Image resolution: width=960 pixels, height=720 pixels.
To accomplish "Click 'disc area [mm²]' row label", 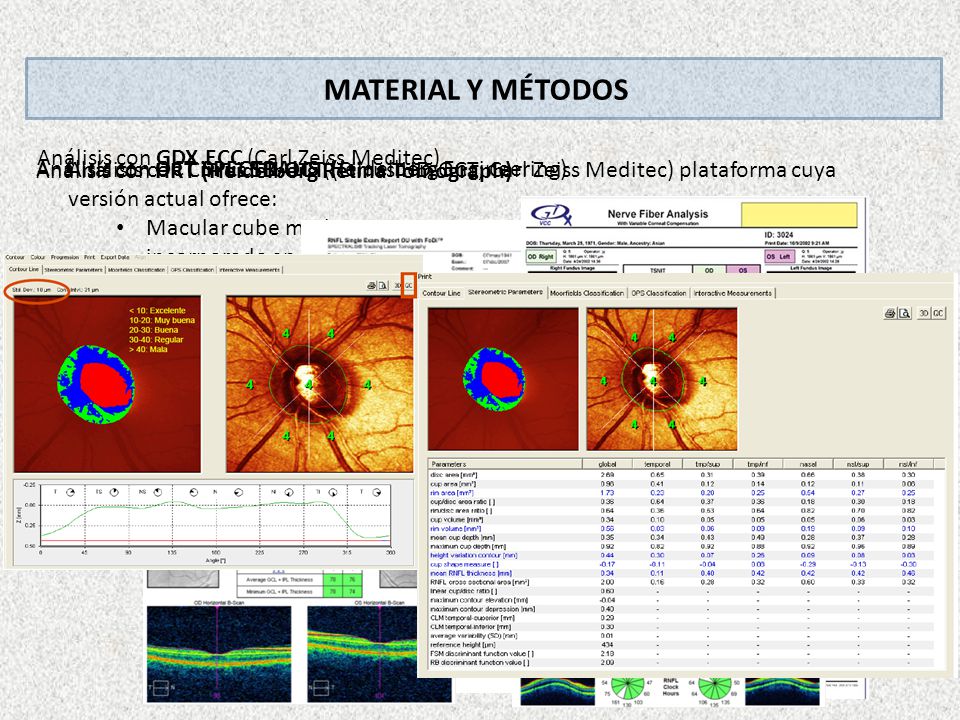I will pyautogui.click(x=454, y=474).
